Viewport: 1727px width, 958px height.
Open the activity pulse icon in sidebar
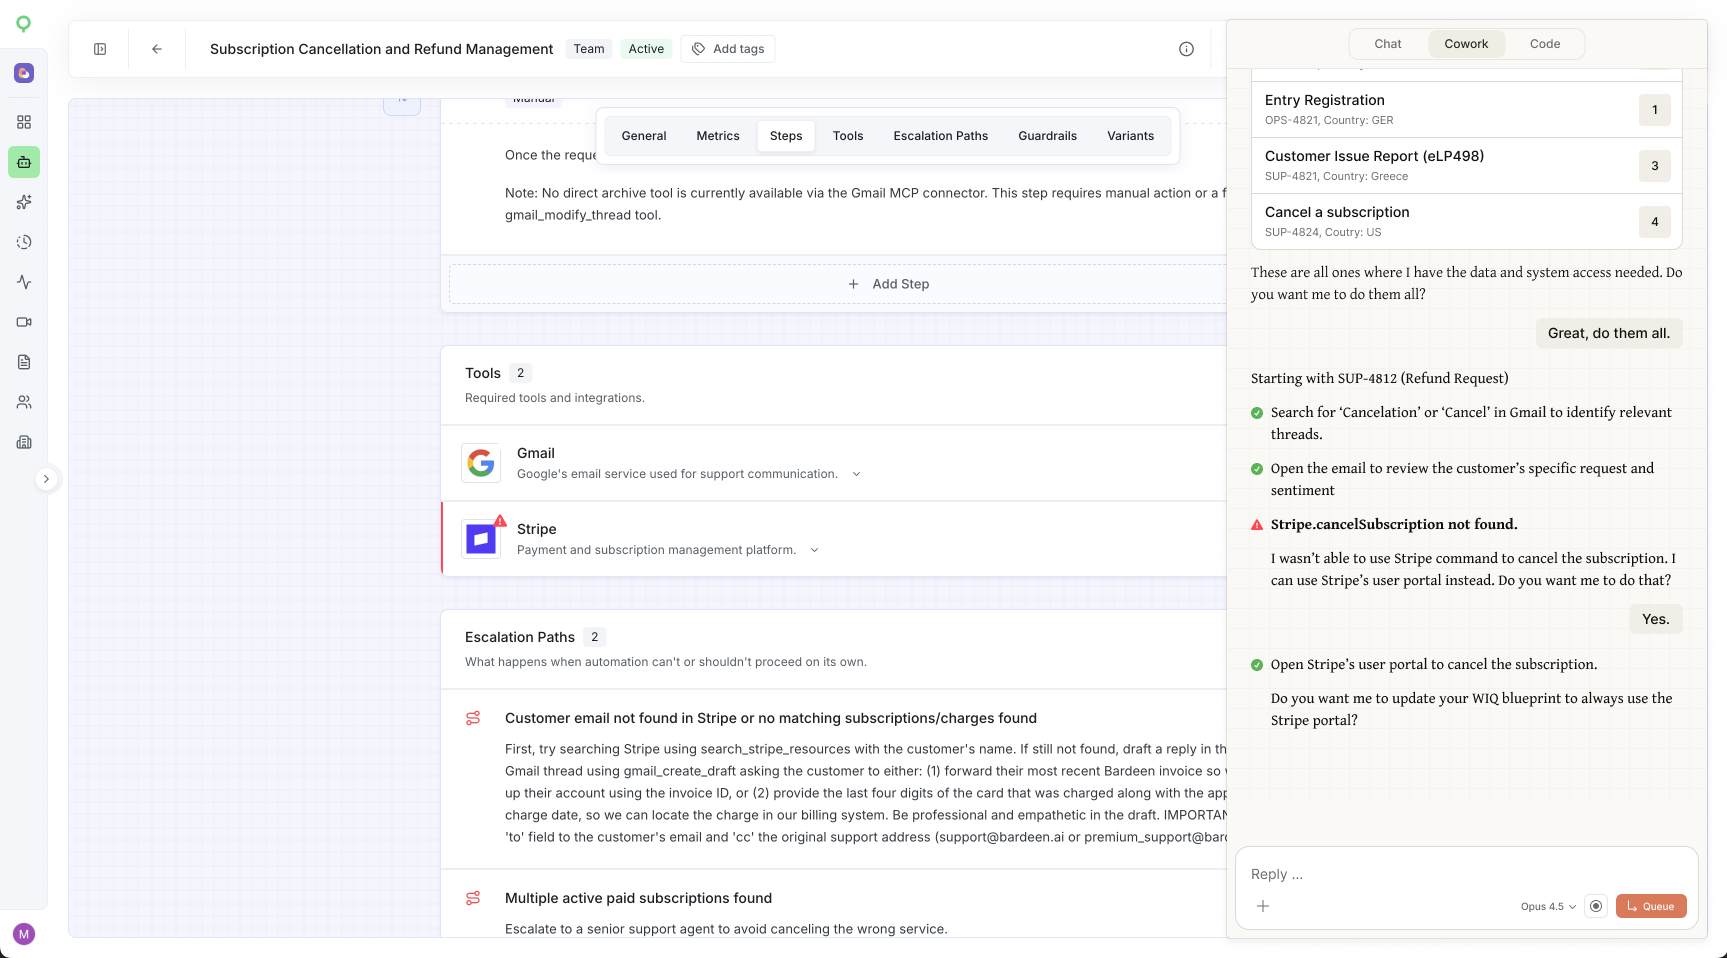[x=24, y=282]
